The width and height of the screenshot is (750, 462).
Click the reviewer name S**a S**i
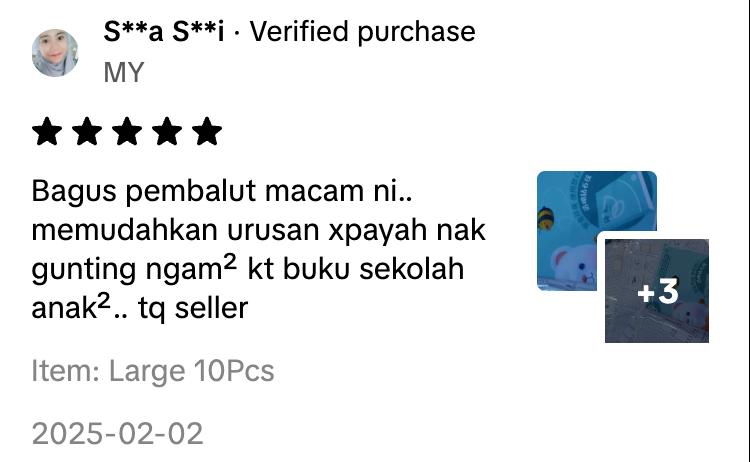point(164,32)
